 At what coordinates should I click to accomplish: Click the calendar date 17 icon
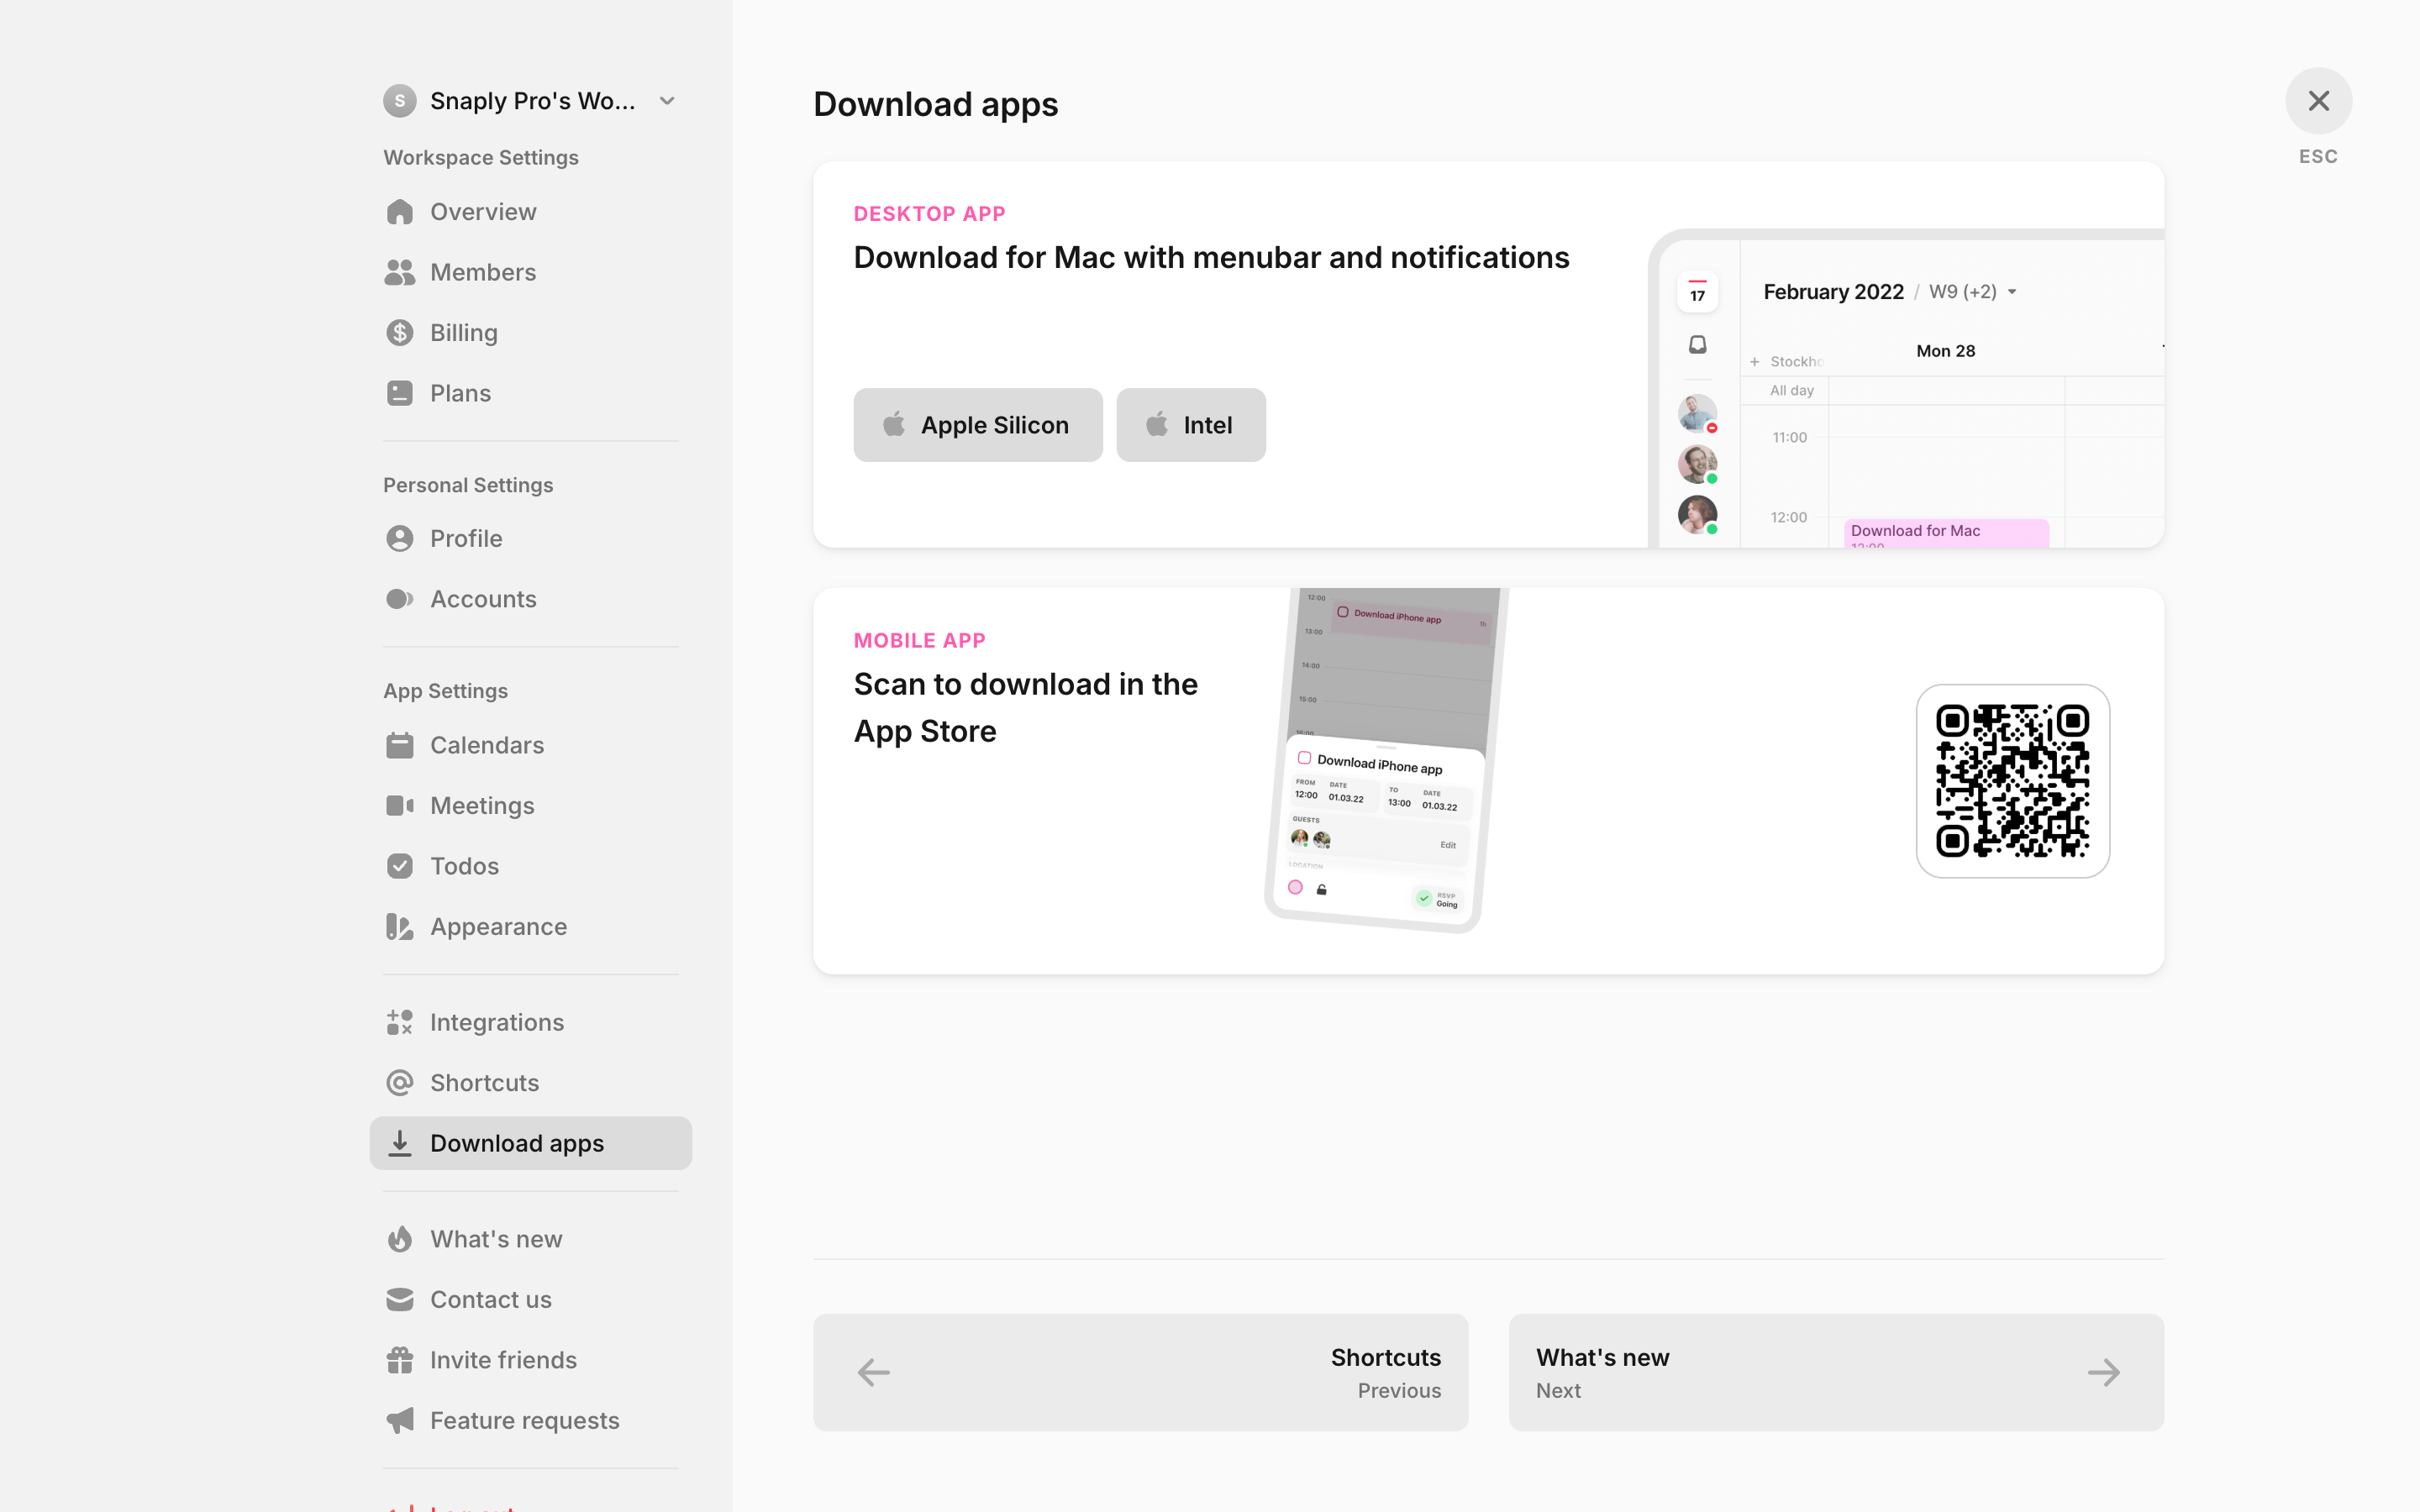1698,292
